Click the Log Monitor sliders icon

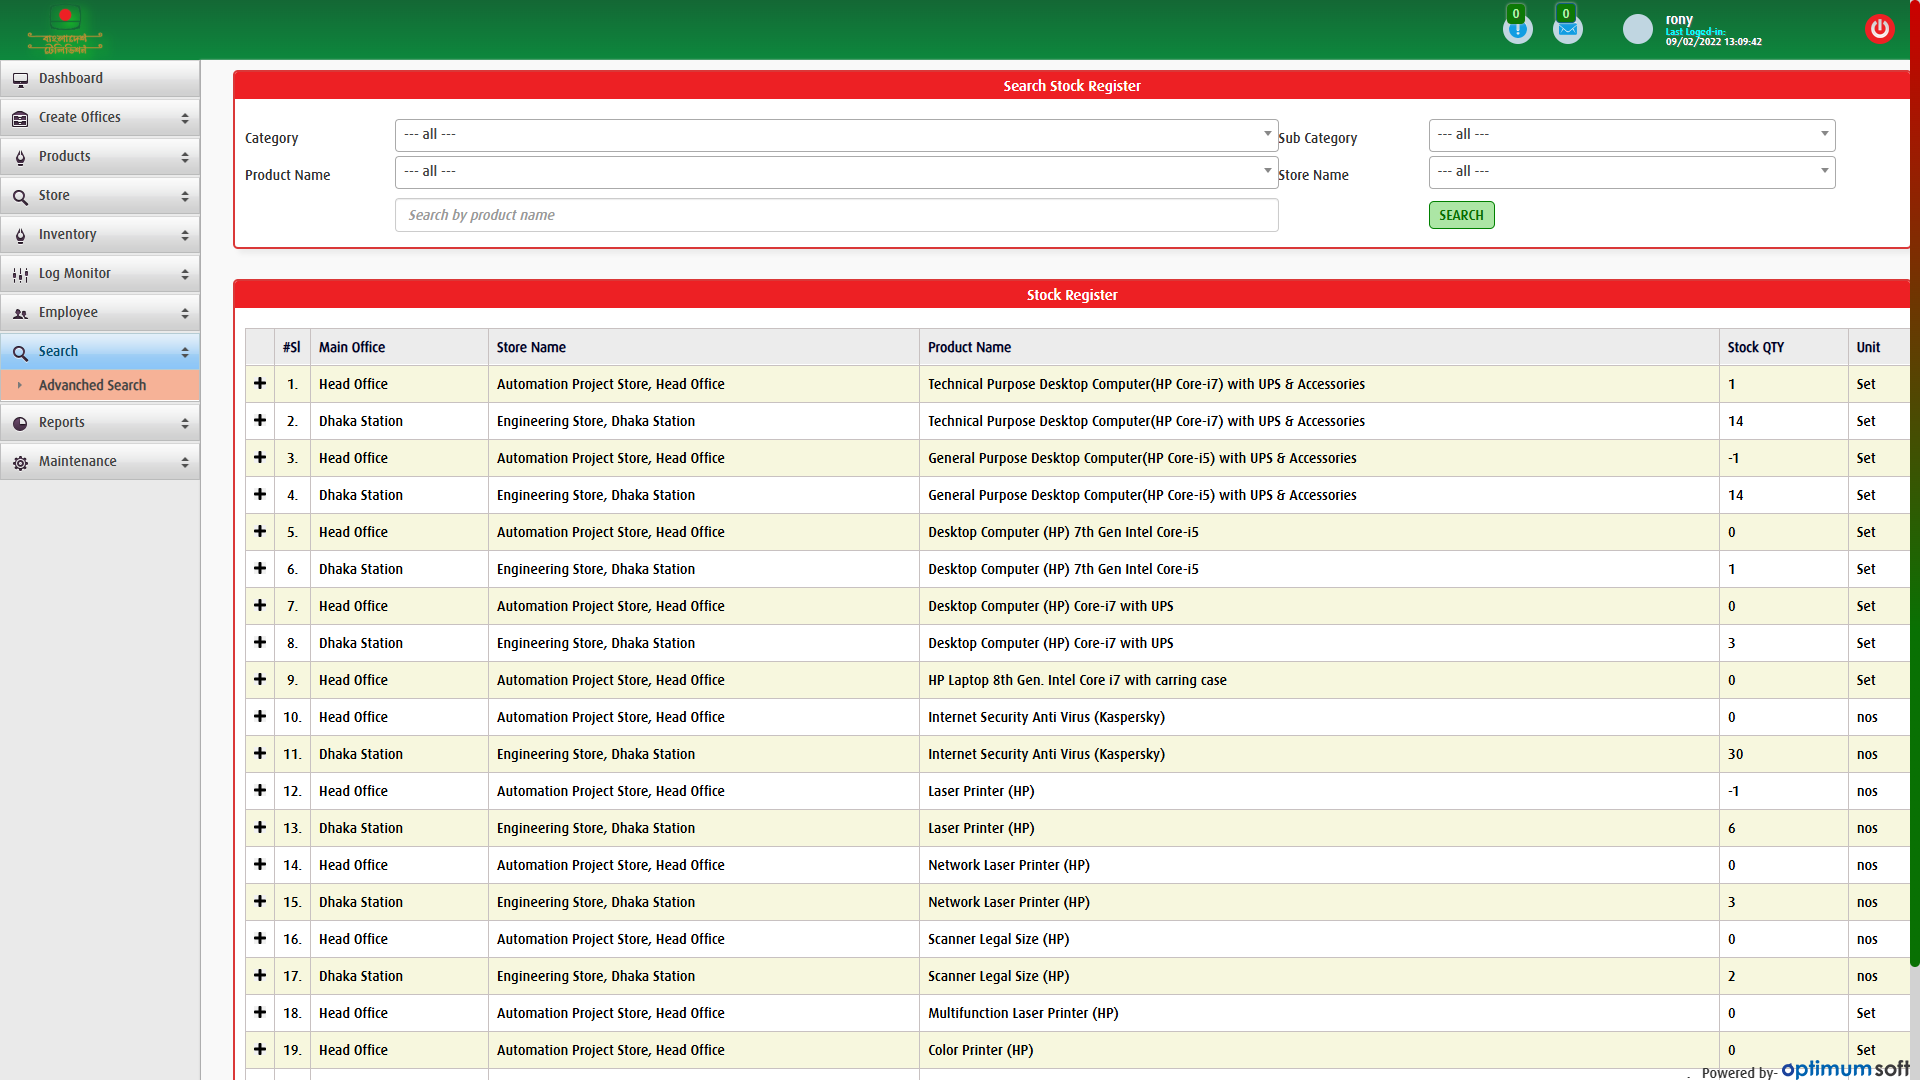point(20,274)
